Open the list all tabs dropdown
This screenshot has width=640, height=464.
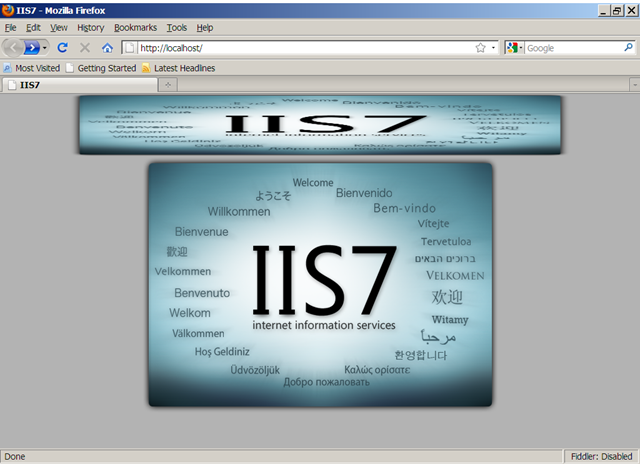pos(635,85)
